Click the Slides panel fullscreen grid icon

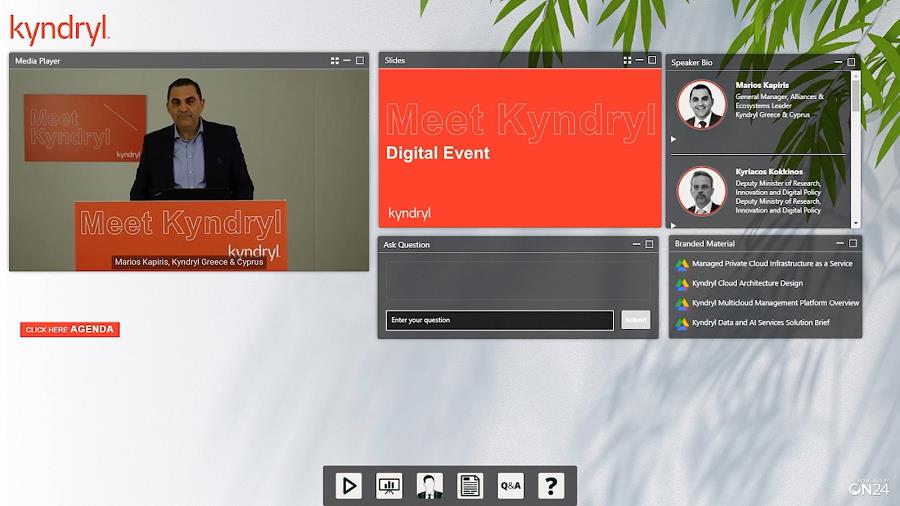click(x=627, y=61)
